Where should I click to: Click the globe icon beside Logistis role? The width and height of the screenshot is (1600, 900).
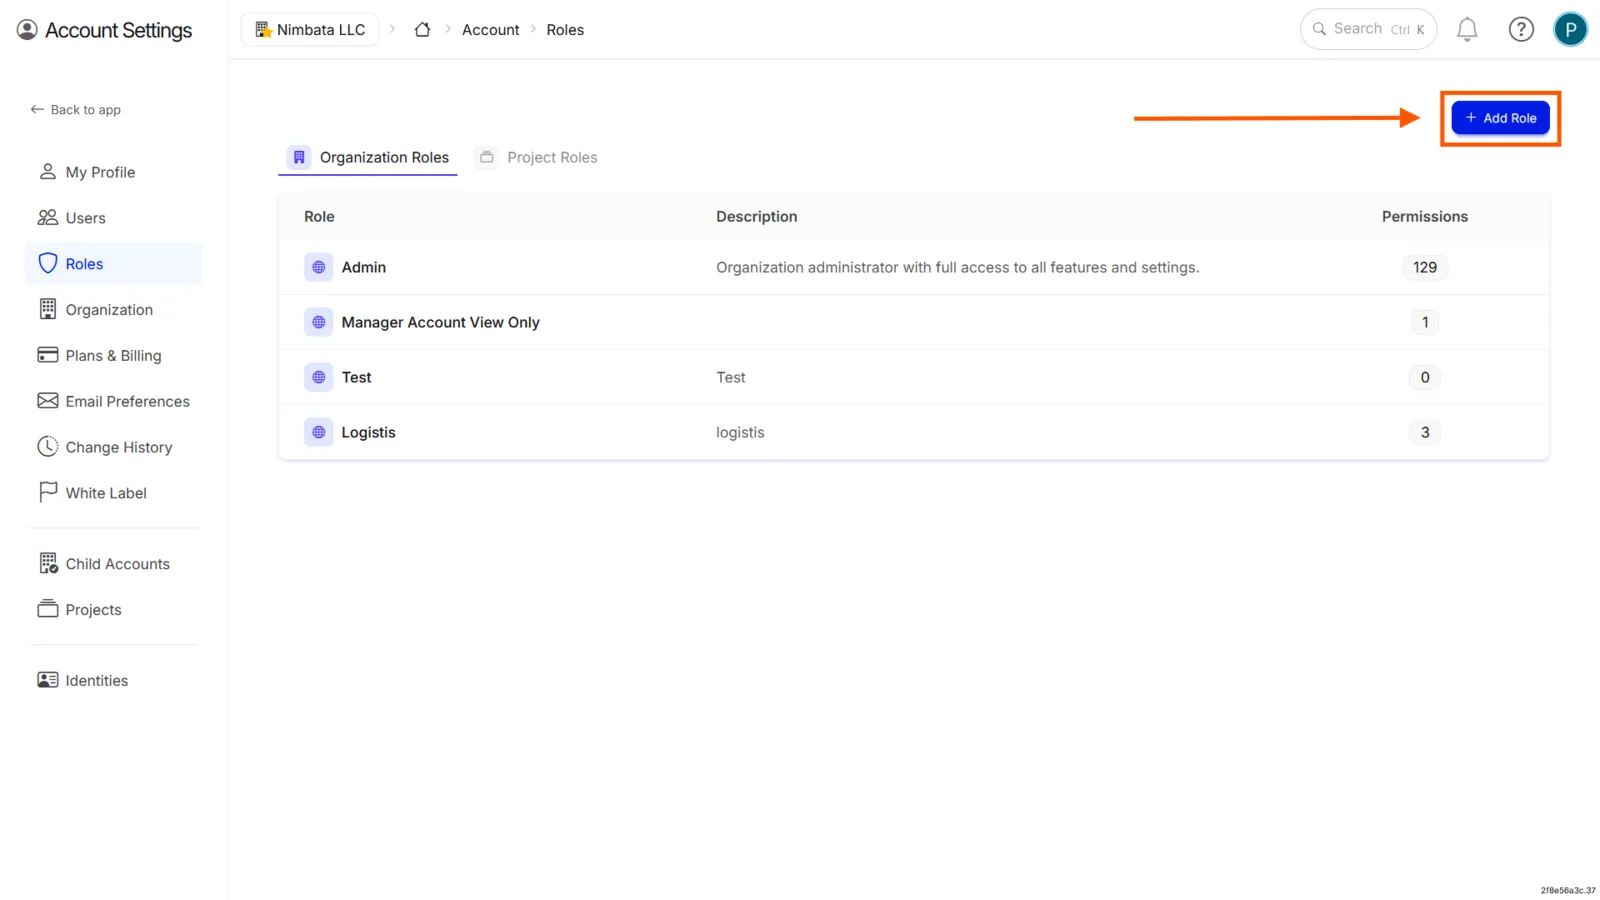318,432
